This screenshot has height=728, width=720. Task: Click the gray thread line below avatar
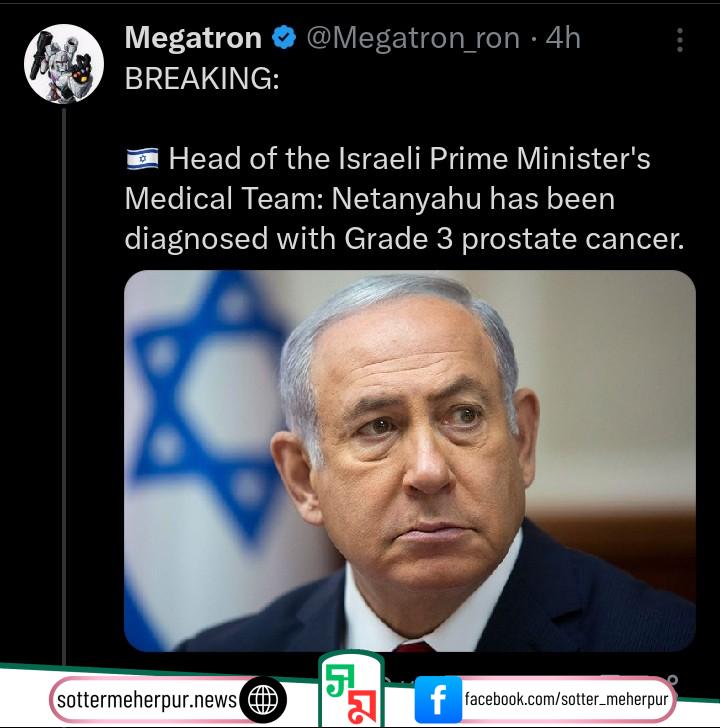pyautogui.click(x=64, y=386)
